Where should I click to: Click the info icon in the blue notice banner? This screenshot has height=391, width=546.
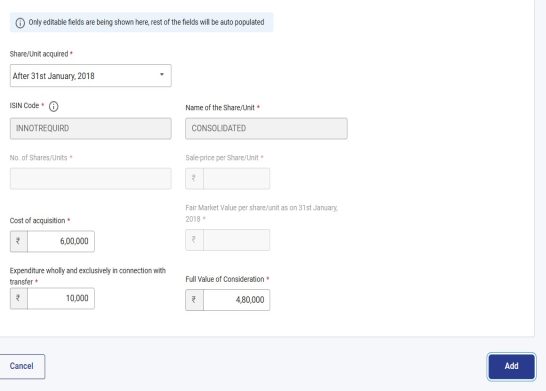pos(20,23)
